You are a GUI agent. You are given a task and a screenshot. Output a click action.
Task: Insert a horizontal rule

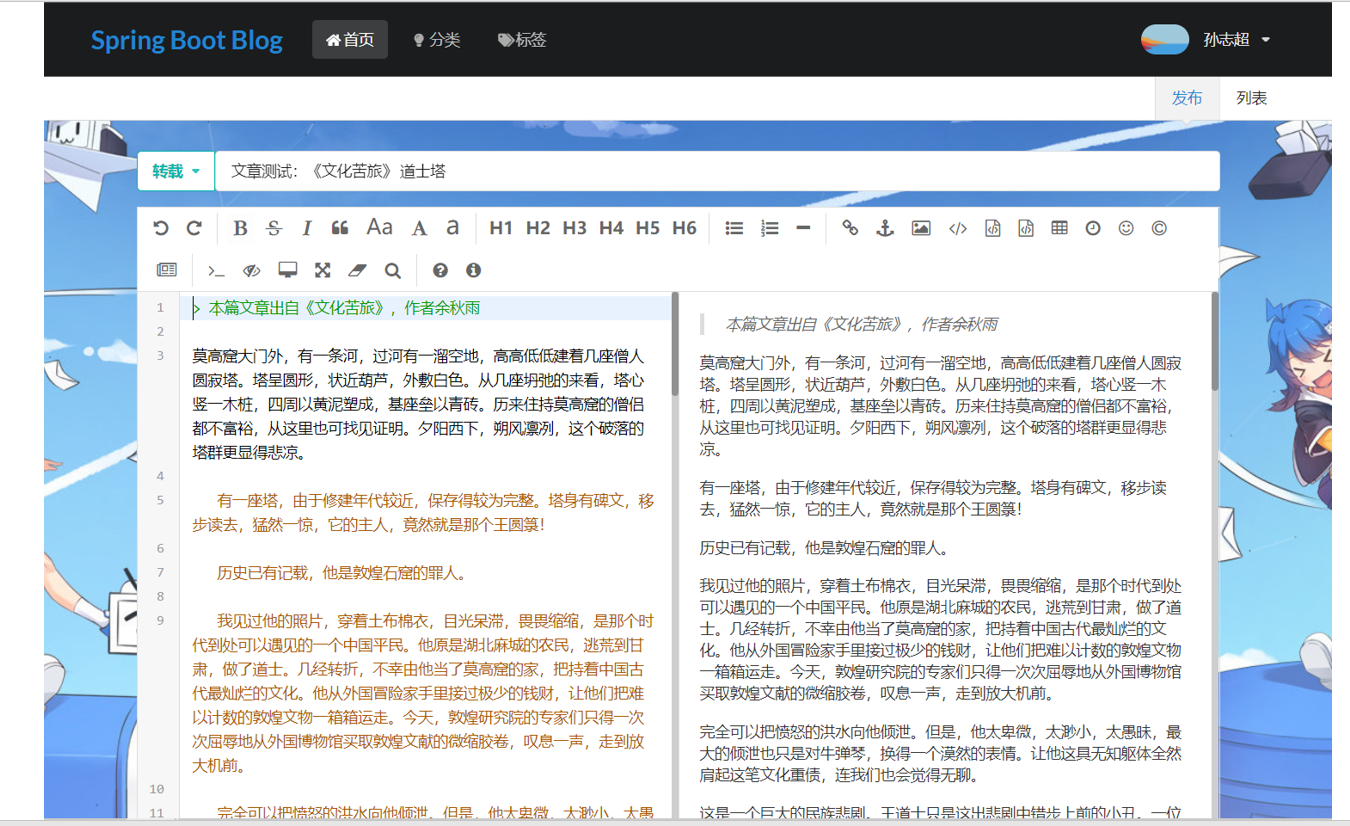click(x=803, y=228)
